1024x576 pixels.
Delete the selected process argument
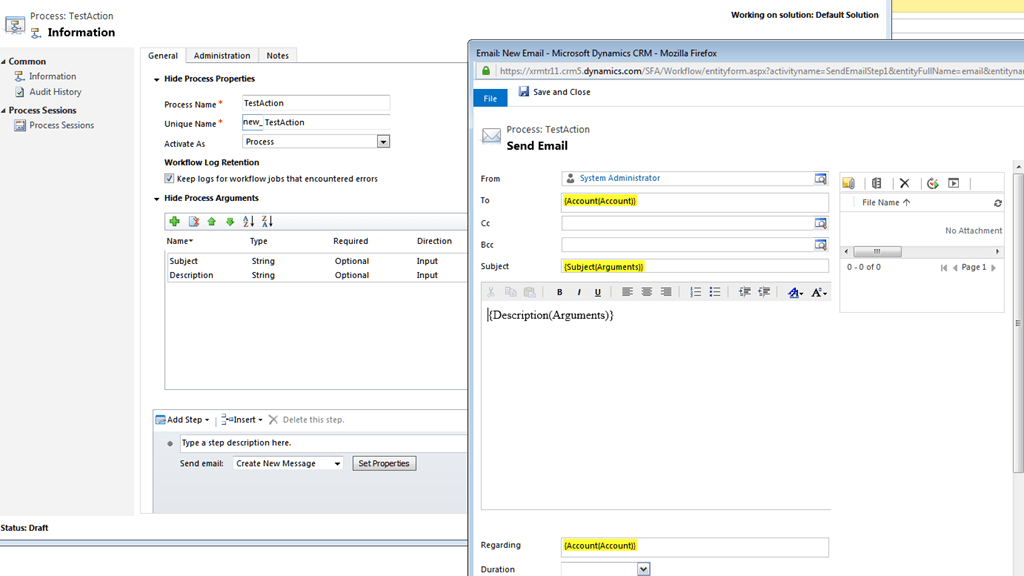click(x=194, y=221)
